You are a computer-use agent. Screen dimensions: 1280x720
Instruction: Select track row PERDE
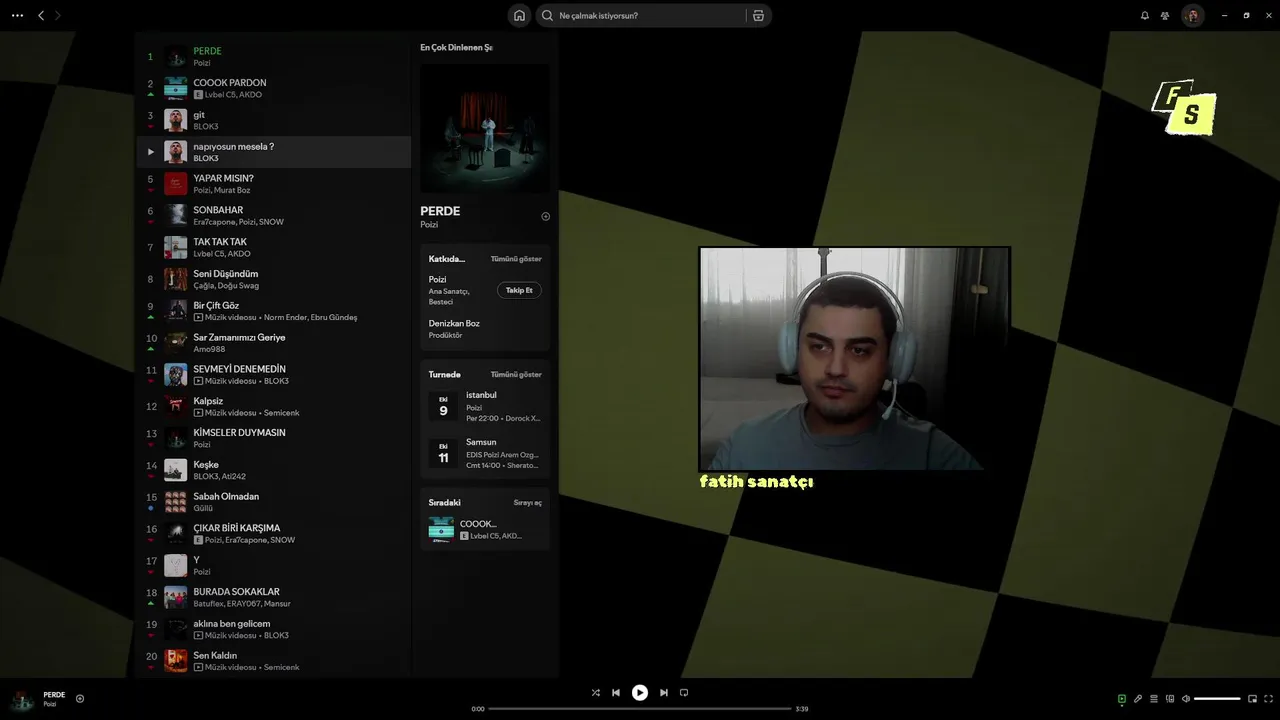273,56
